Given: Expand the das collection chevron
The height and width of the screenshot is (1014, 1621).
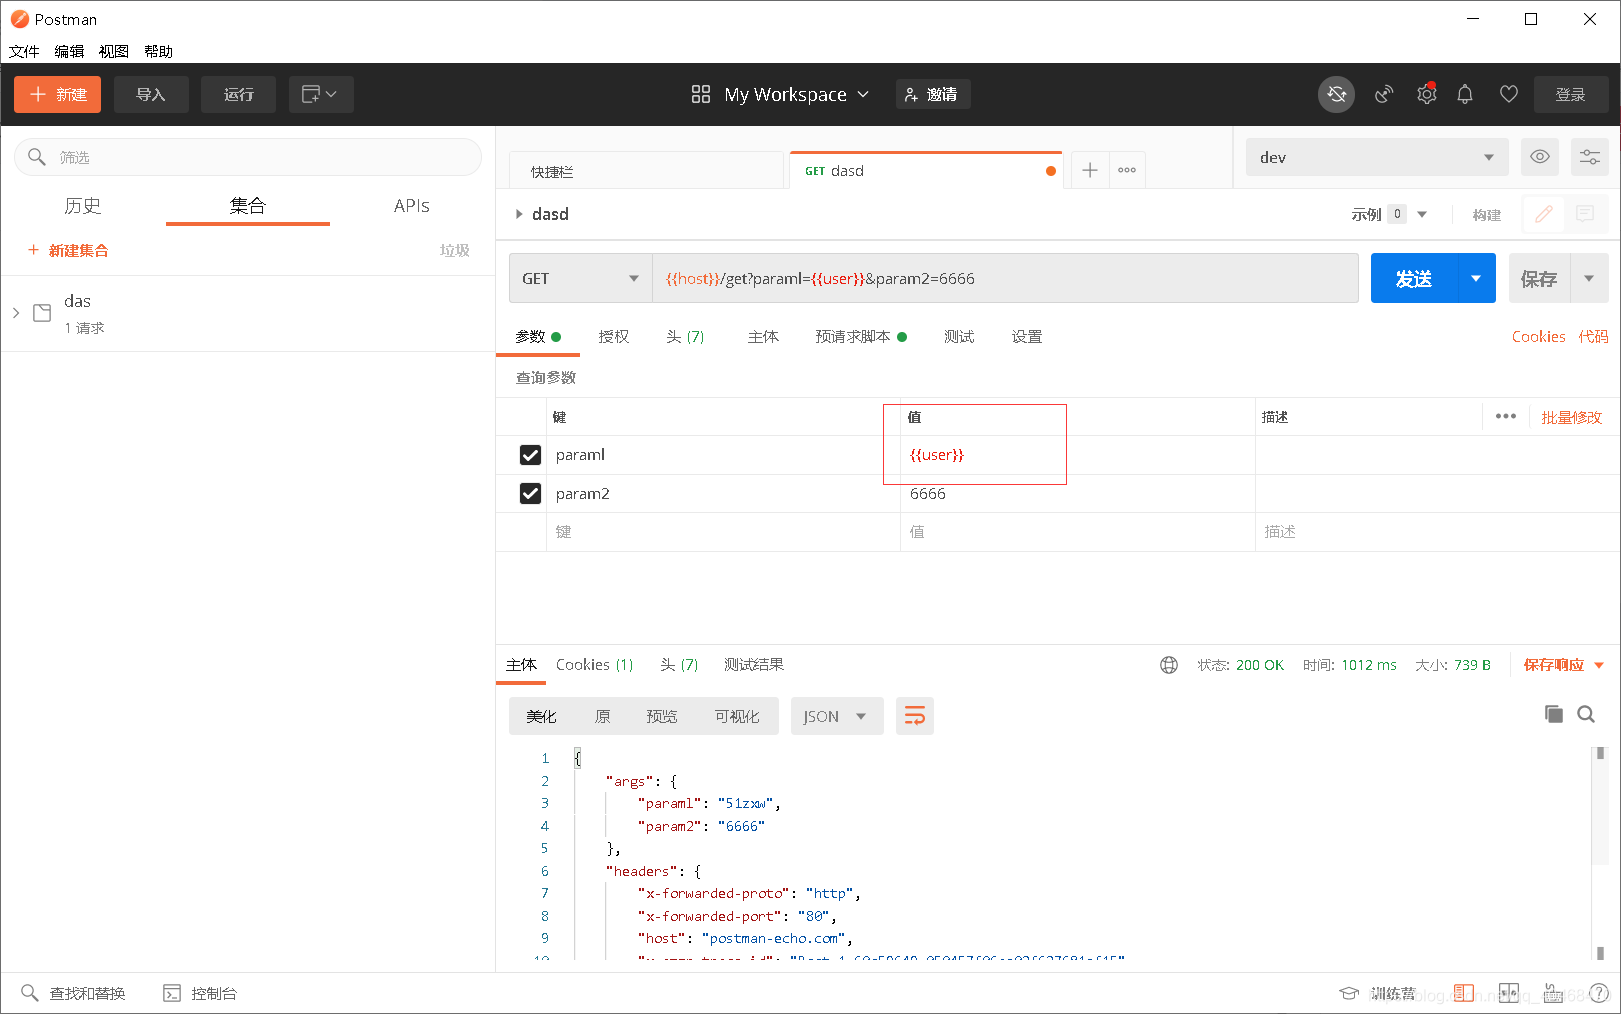Looking at the screenshot, I should (x=16, y=313).
